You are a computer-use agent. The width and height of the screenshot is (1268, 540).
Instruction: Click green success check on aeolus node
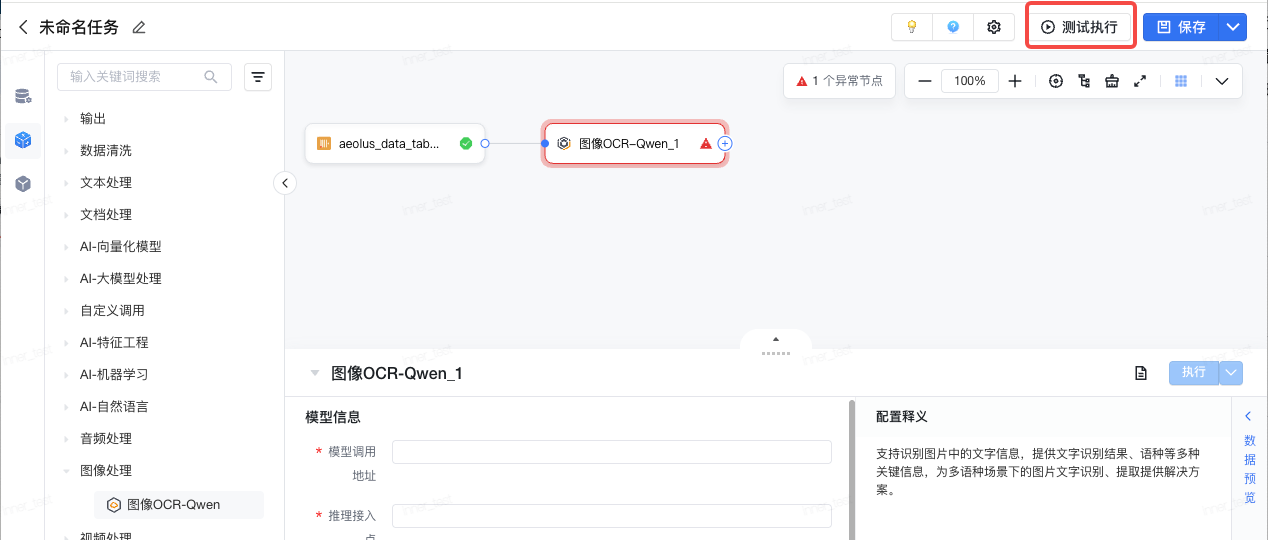coord(465,143)
